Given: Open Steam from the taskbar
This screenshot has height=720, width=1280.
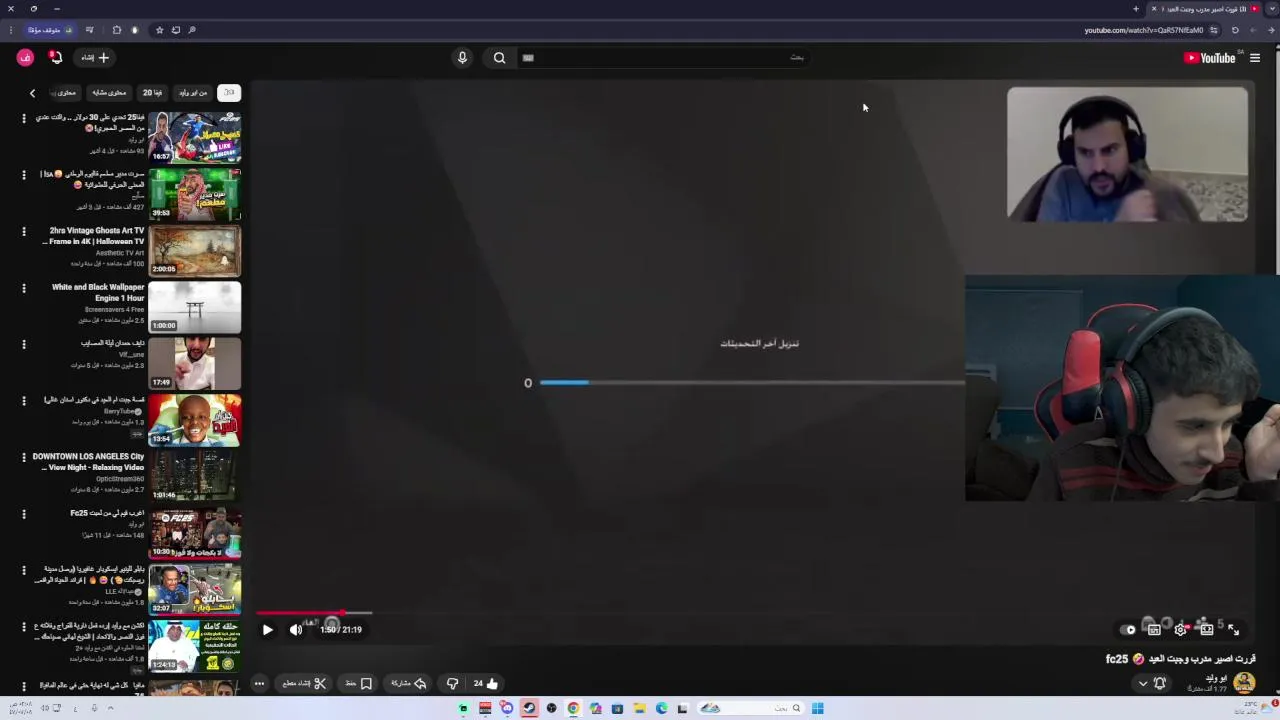Looking at the screenshot, I should (529, 708).
